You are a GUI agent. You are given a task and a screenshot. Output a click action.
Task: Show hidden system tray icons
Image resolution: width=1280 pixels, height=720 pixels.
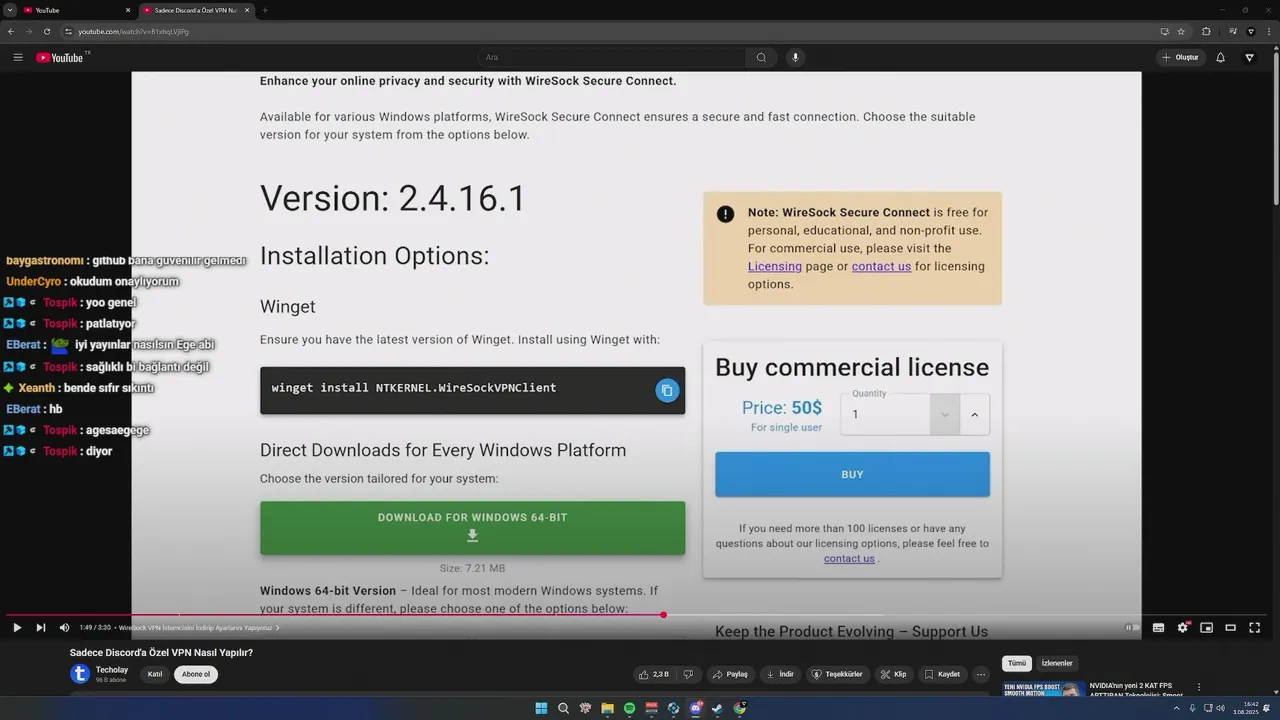(1176, 708)
